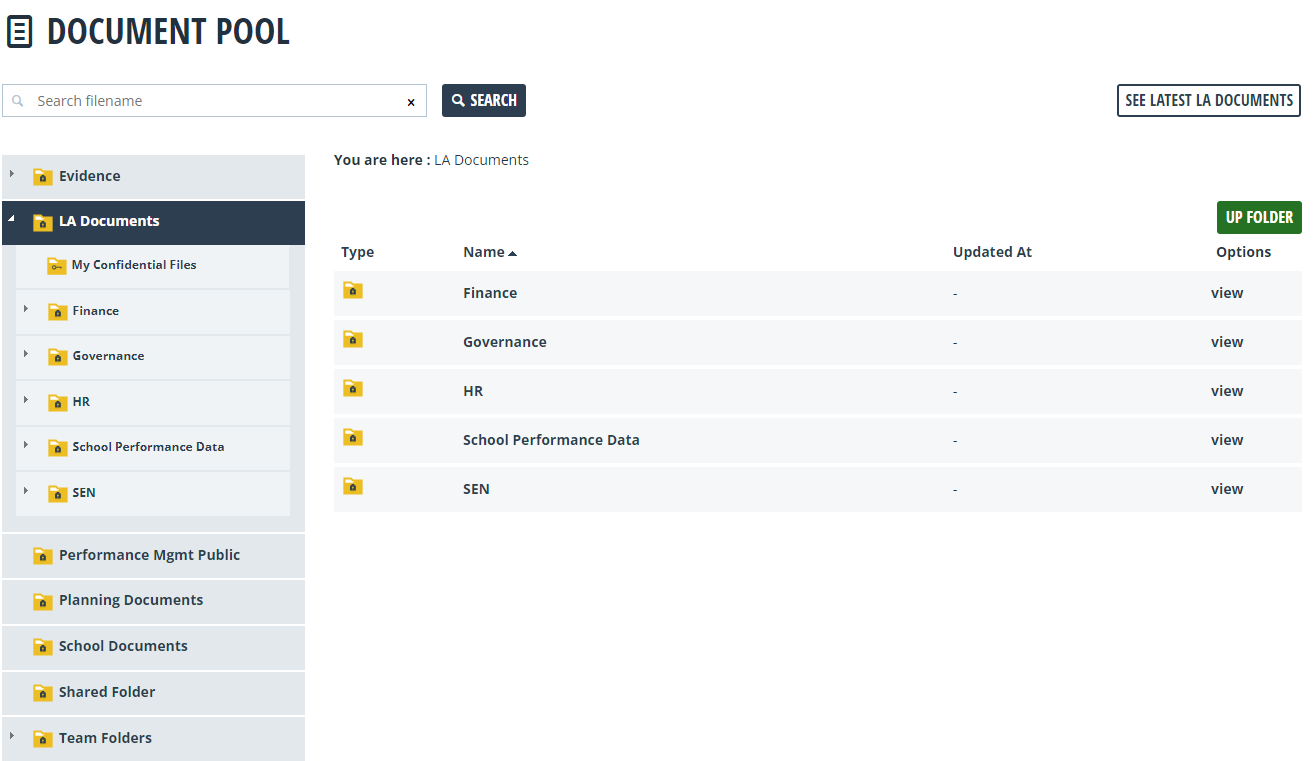Click the Document Pool title icon
The height and width of the screenshot is (761, 1313).
(19, 32)
